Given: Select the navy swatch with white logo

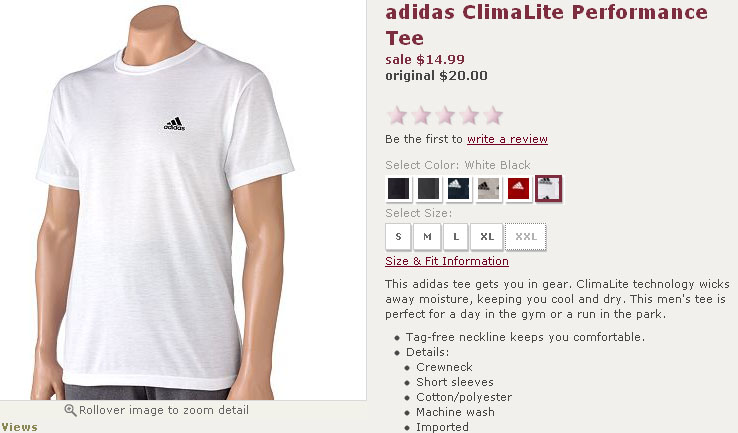Looking at the screenshot, I should coord(458,189).
